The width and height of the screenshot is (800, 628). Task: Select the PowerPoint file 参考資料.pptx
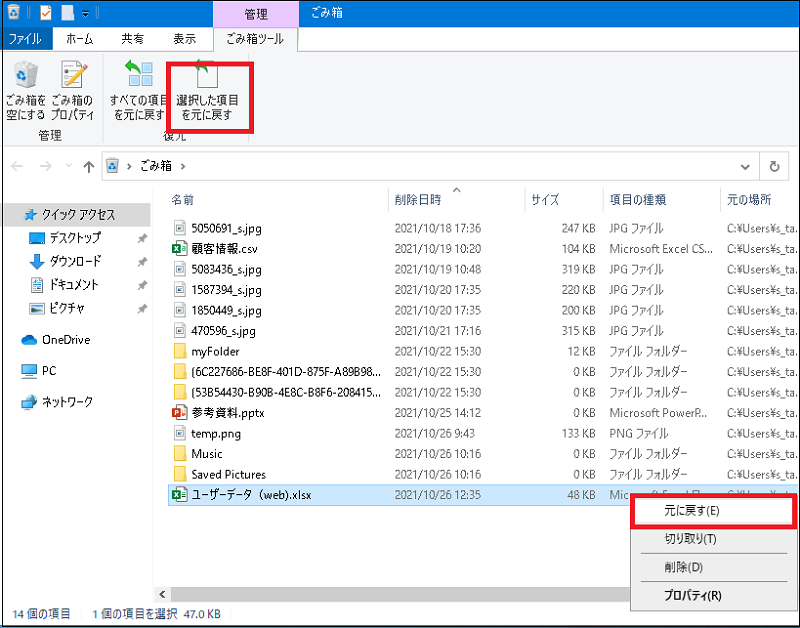(228, 413)
